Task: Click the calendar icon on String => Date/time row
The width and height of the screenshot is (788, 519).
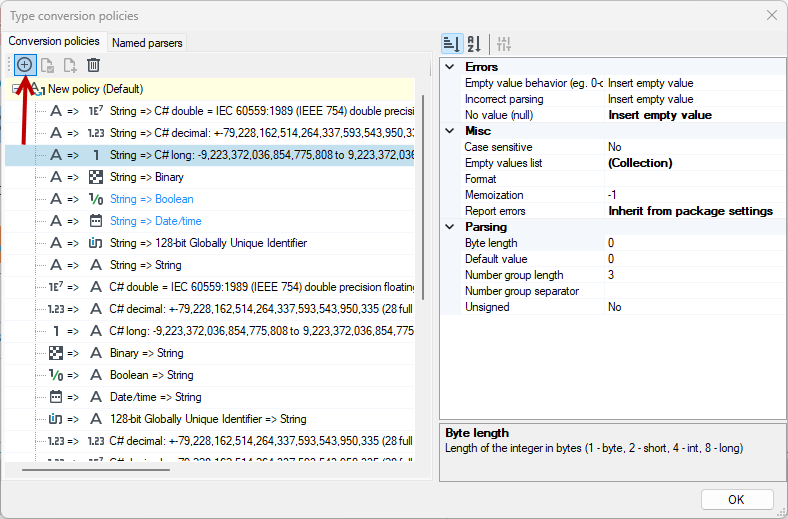Action: point(95,221)
